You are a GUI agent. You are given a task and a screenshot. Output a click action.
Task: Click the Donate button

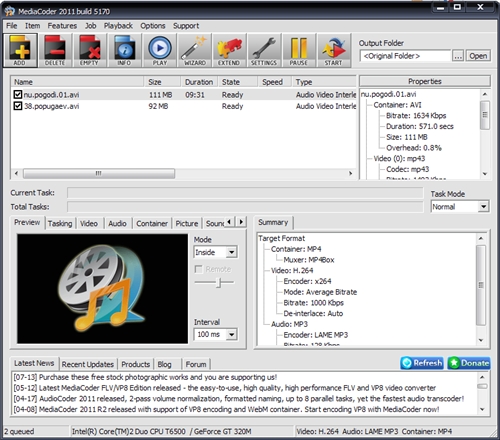point(469,363)
